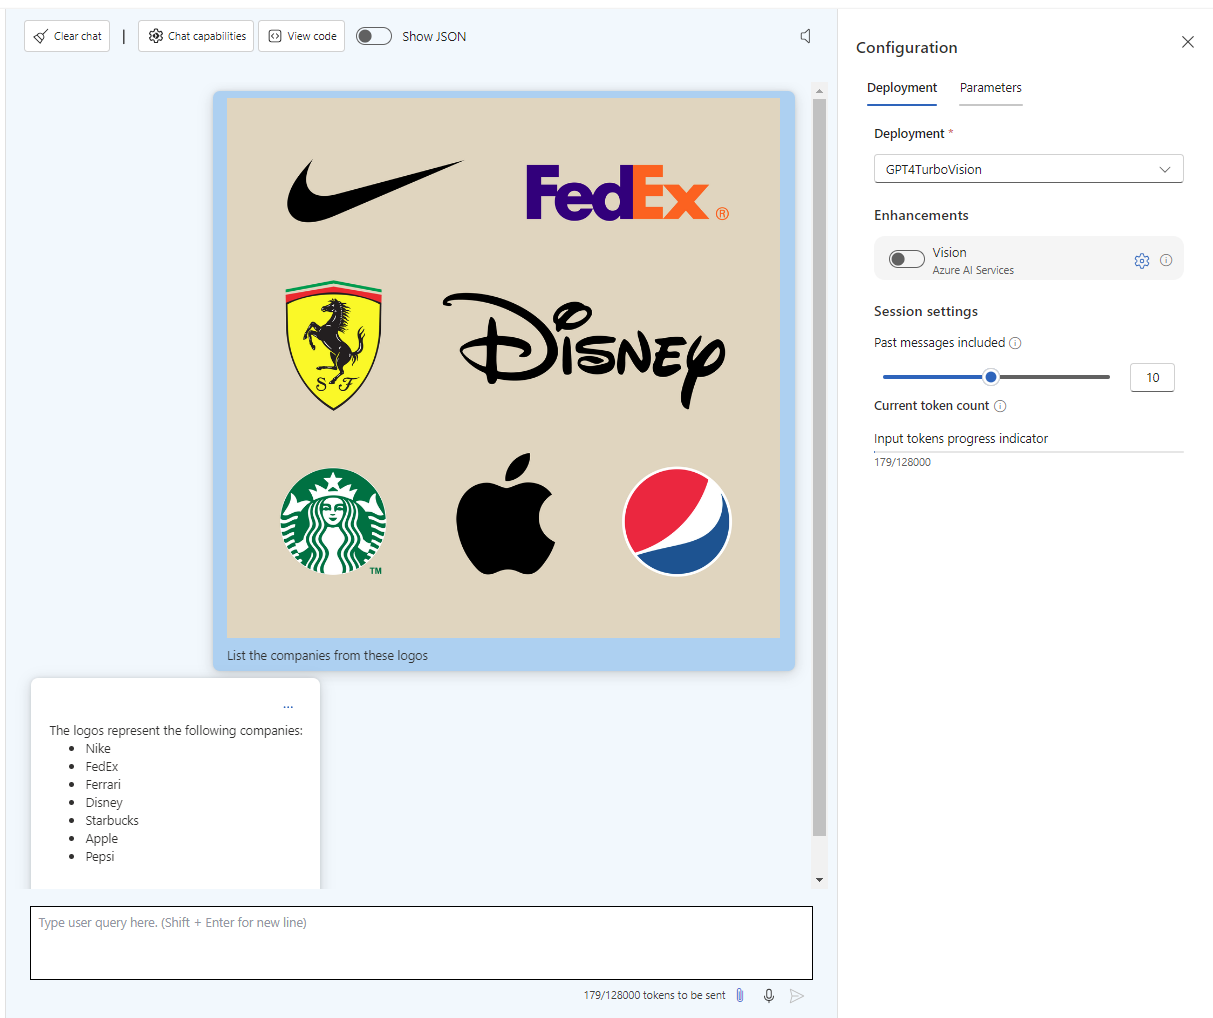Open Chat capabilities

(196, 36)
